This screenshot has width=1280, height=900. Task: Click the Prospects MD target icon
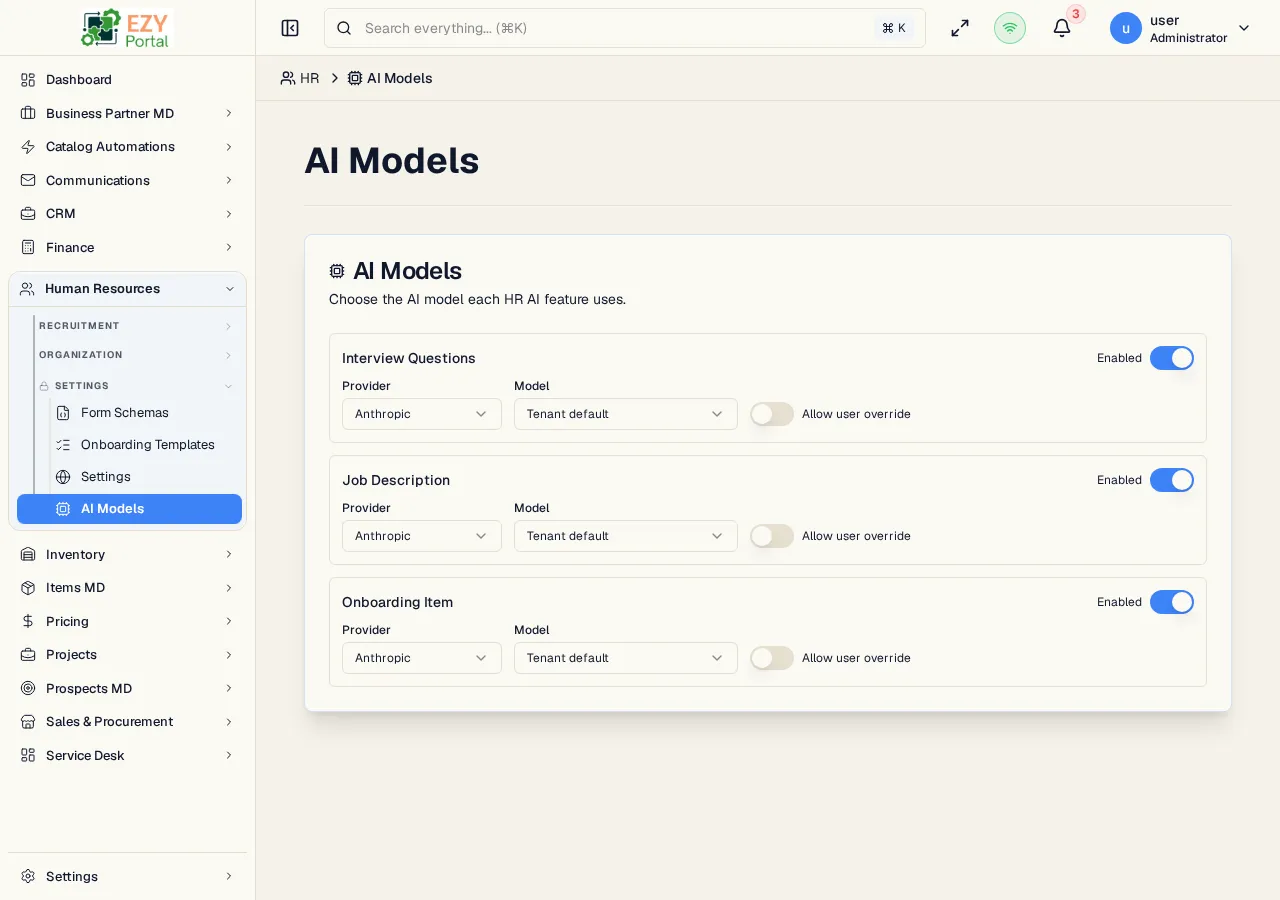(x=28, y=688)
